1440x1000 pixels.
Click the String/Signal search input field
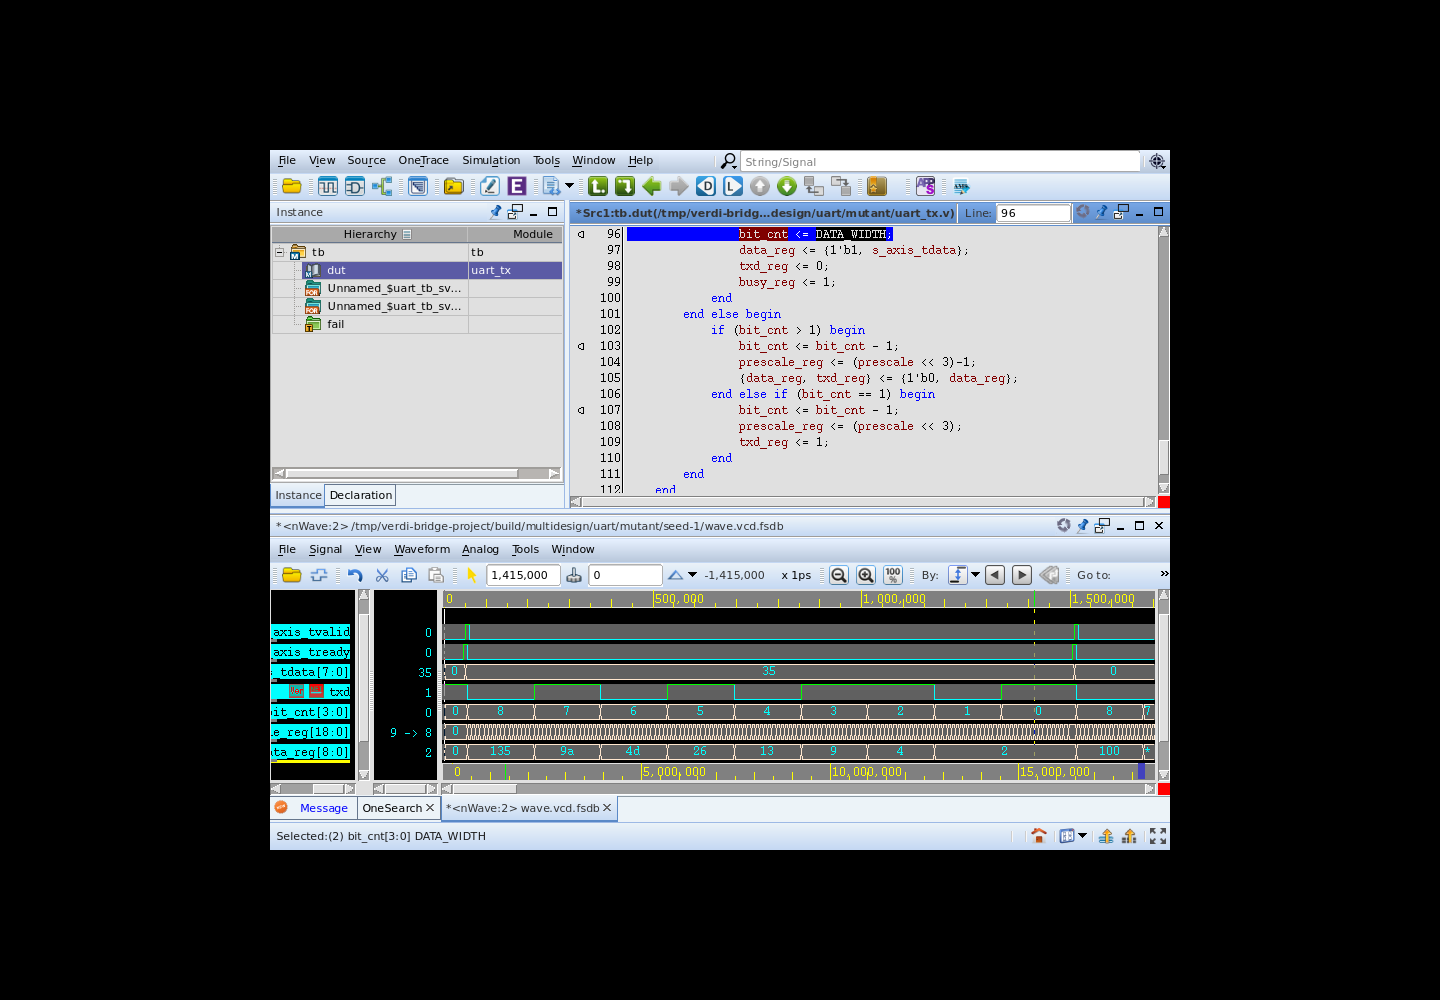coord(940,161)
